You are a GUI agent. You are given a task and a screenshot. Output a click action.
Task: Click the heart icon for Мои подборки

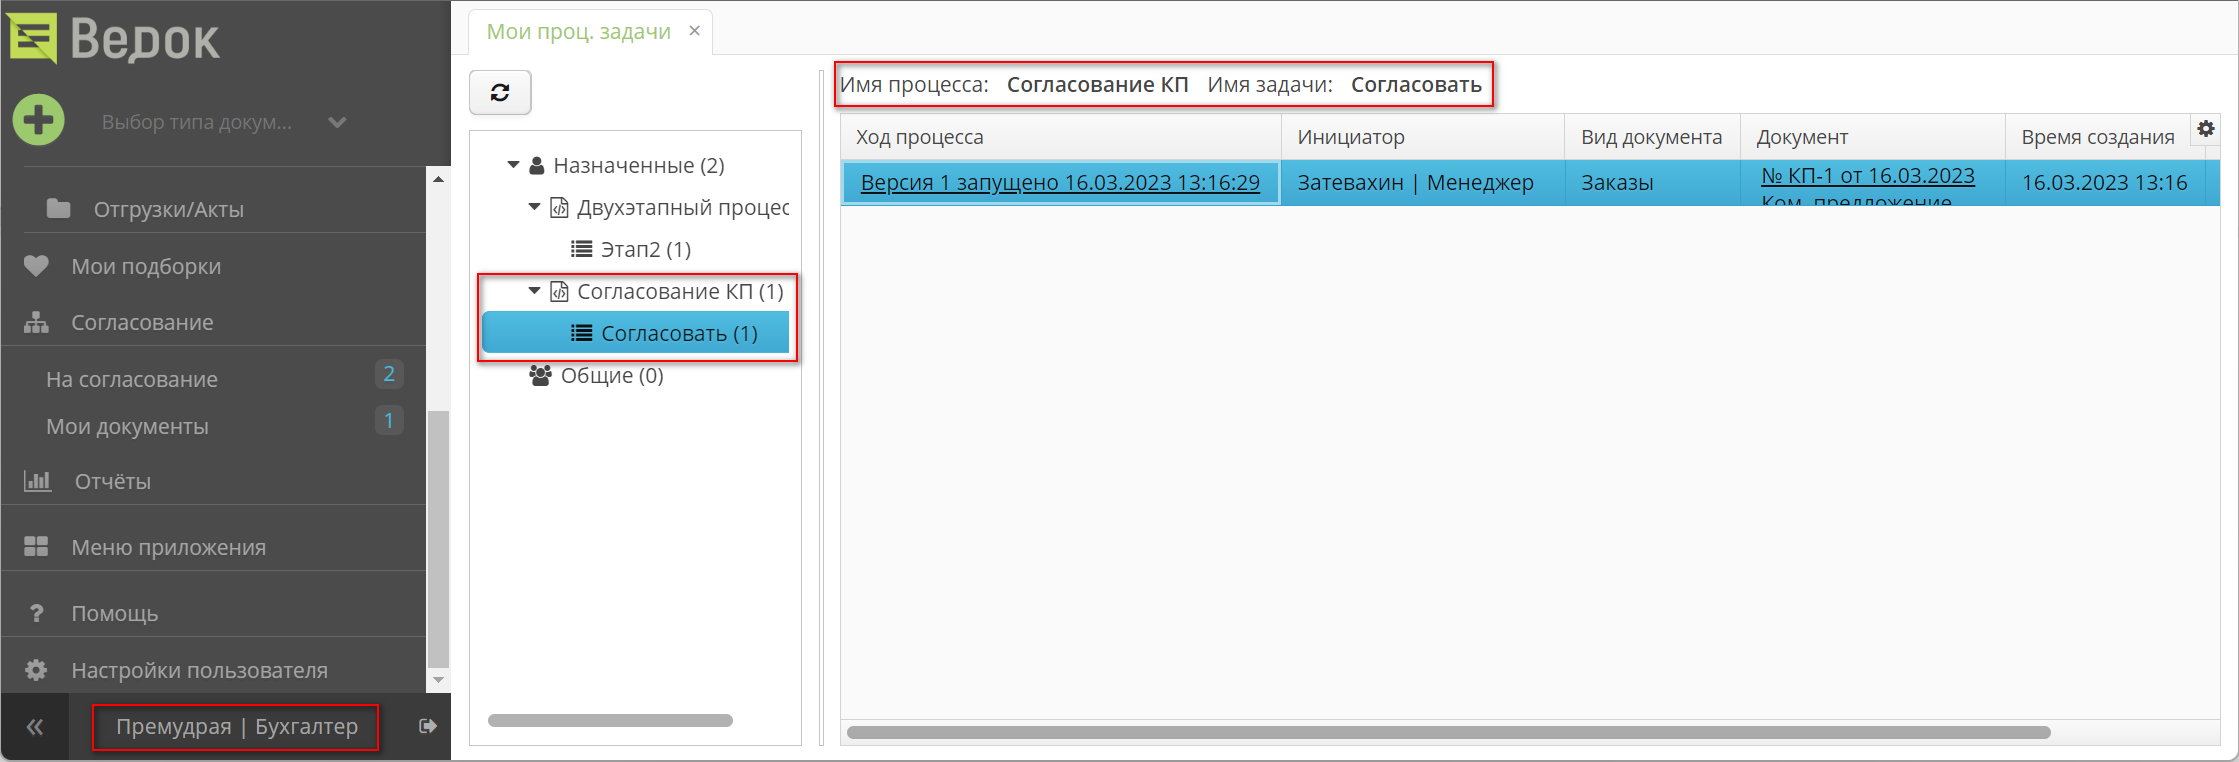click(36, 266)
